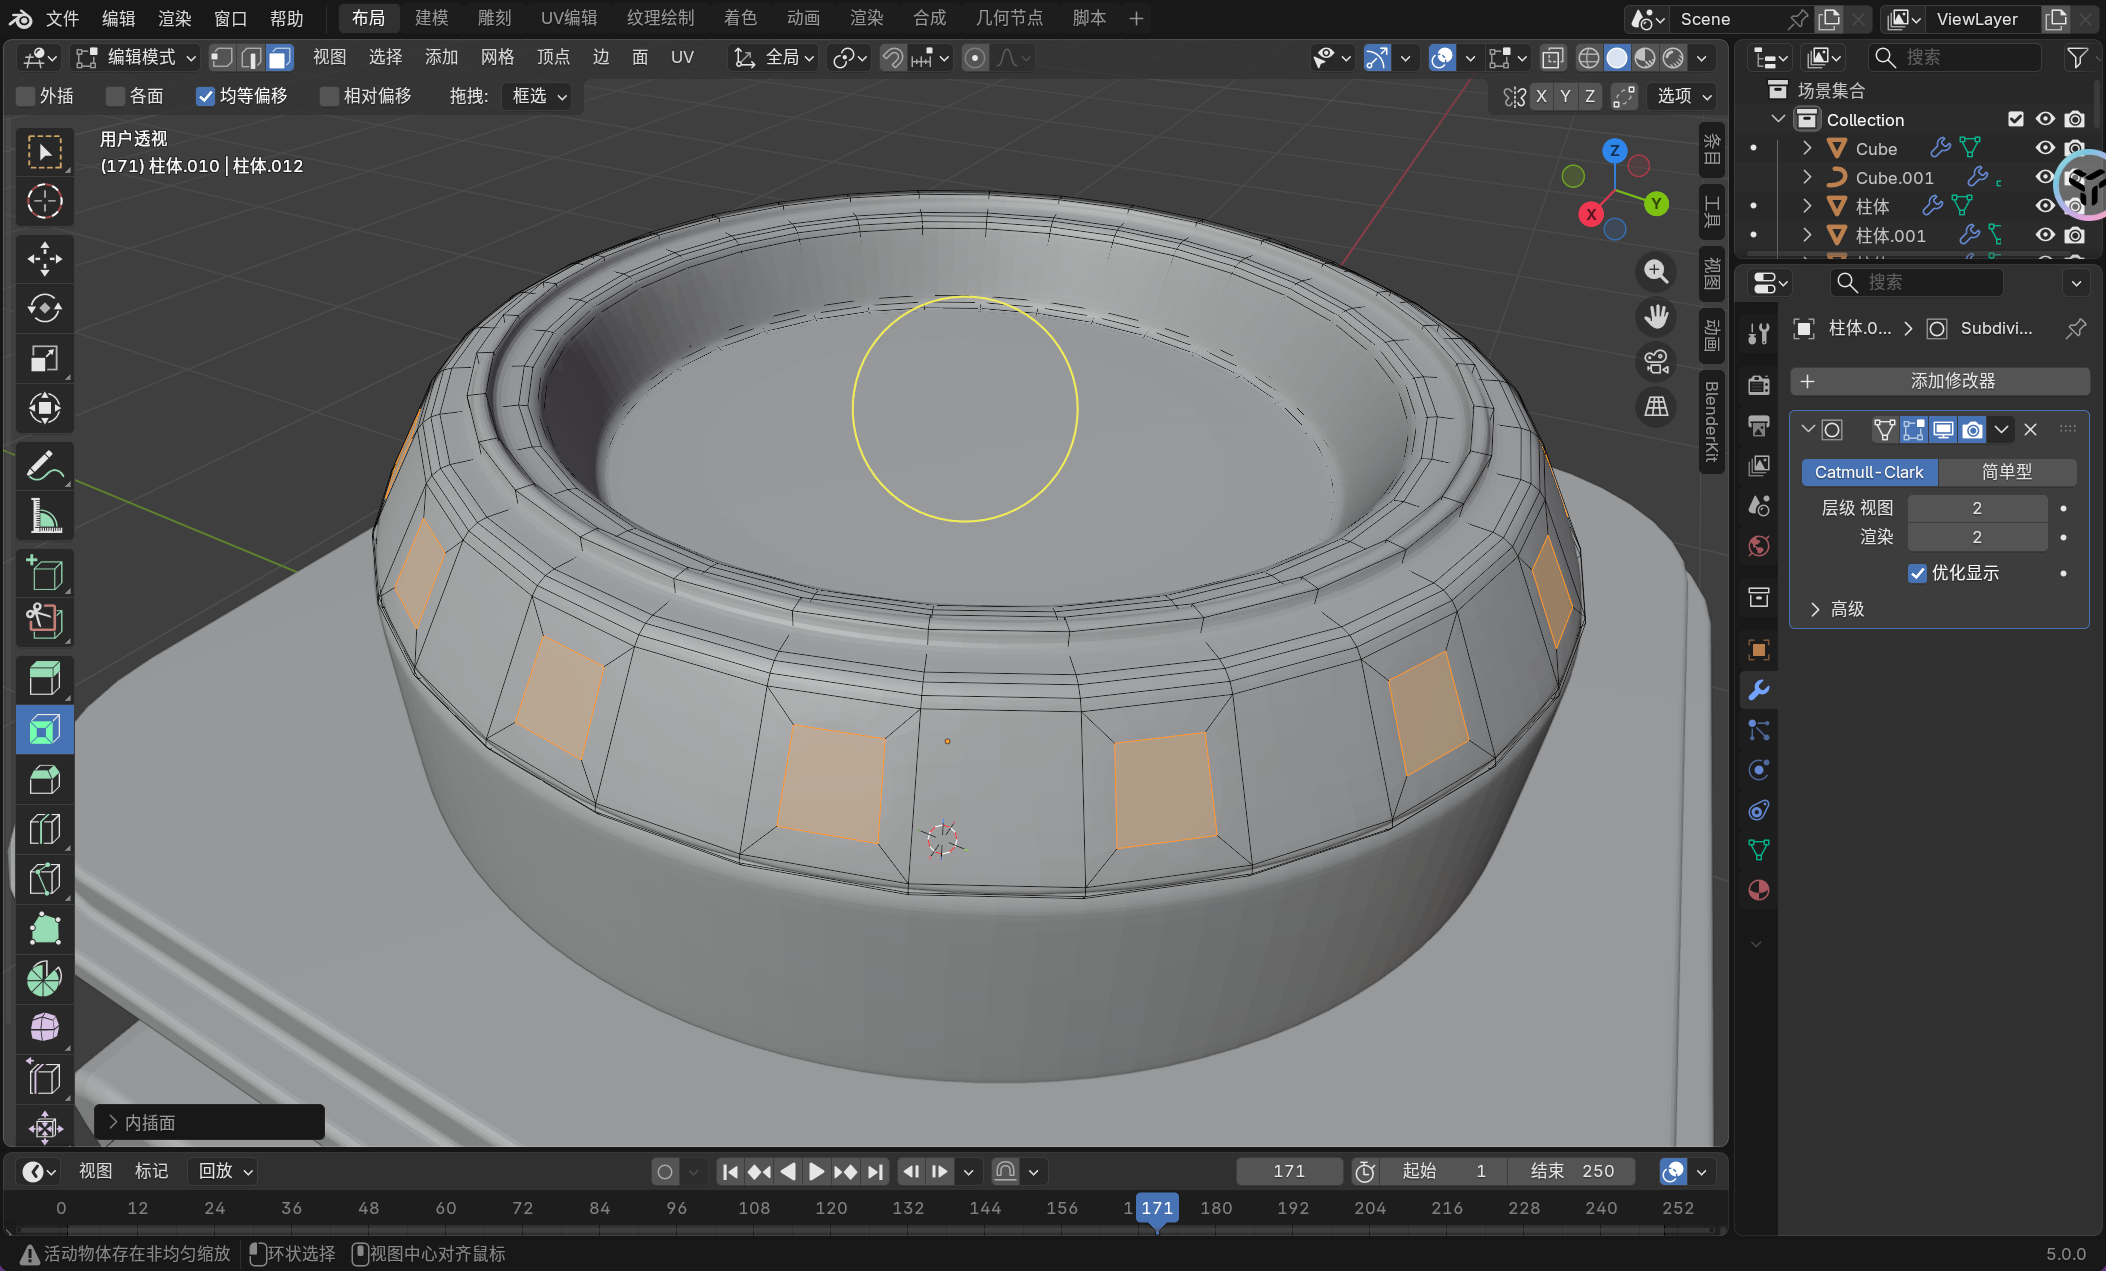
Task: Expand 柱体.001 in outliner tree
Action: [x=1807, y=235]
